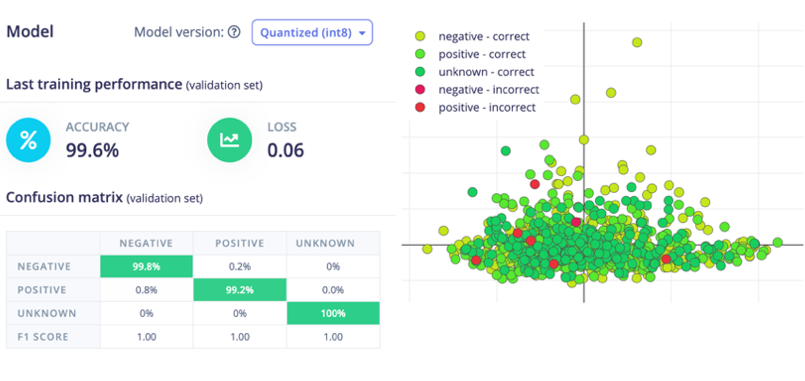Hide the positive - incorrect legend series
The height and width of the screenshot is (381, 805).
coord(477,108)
